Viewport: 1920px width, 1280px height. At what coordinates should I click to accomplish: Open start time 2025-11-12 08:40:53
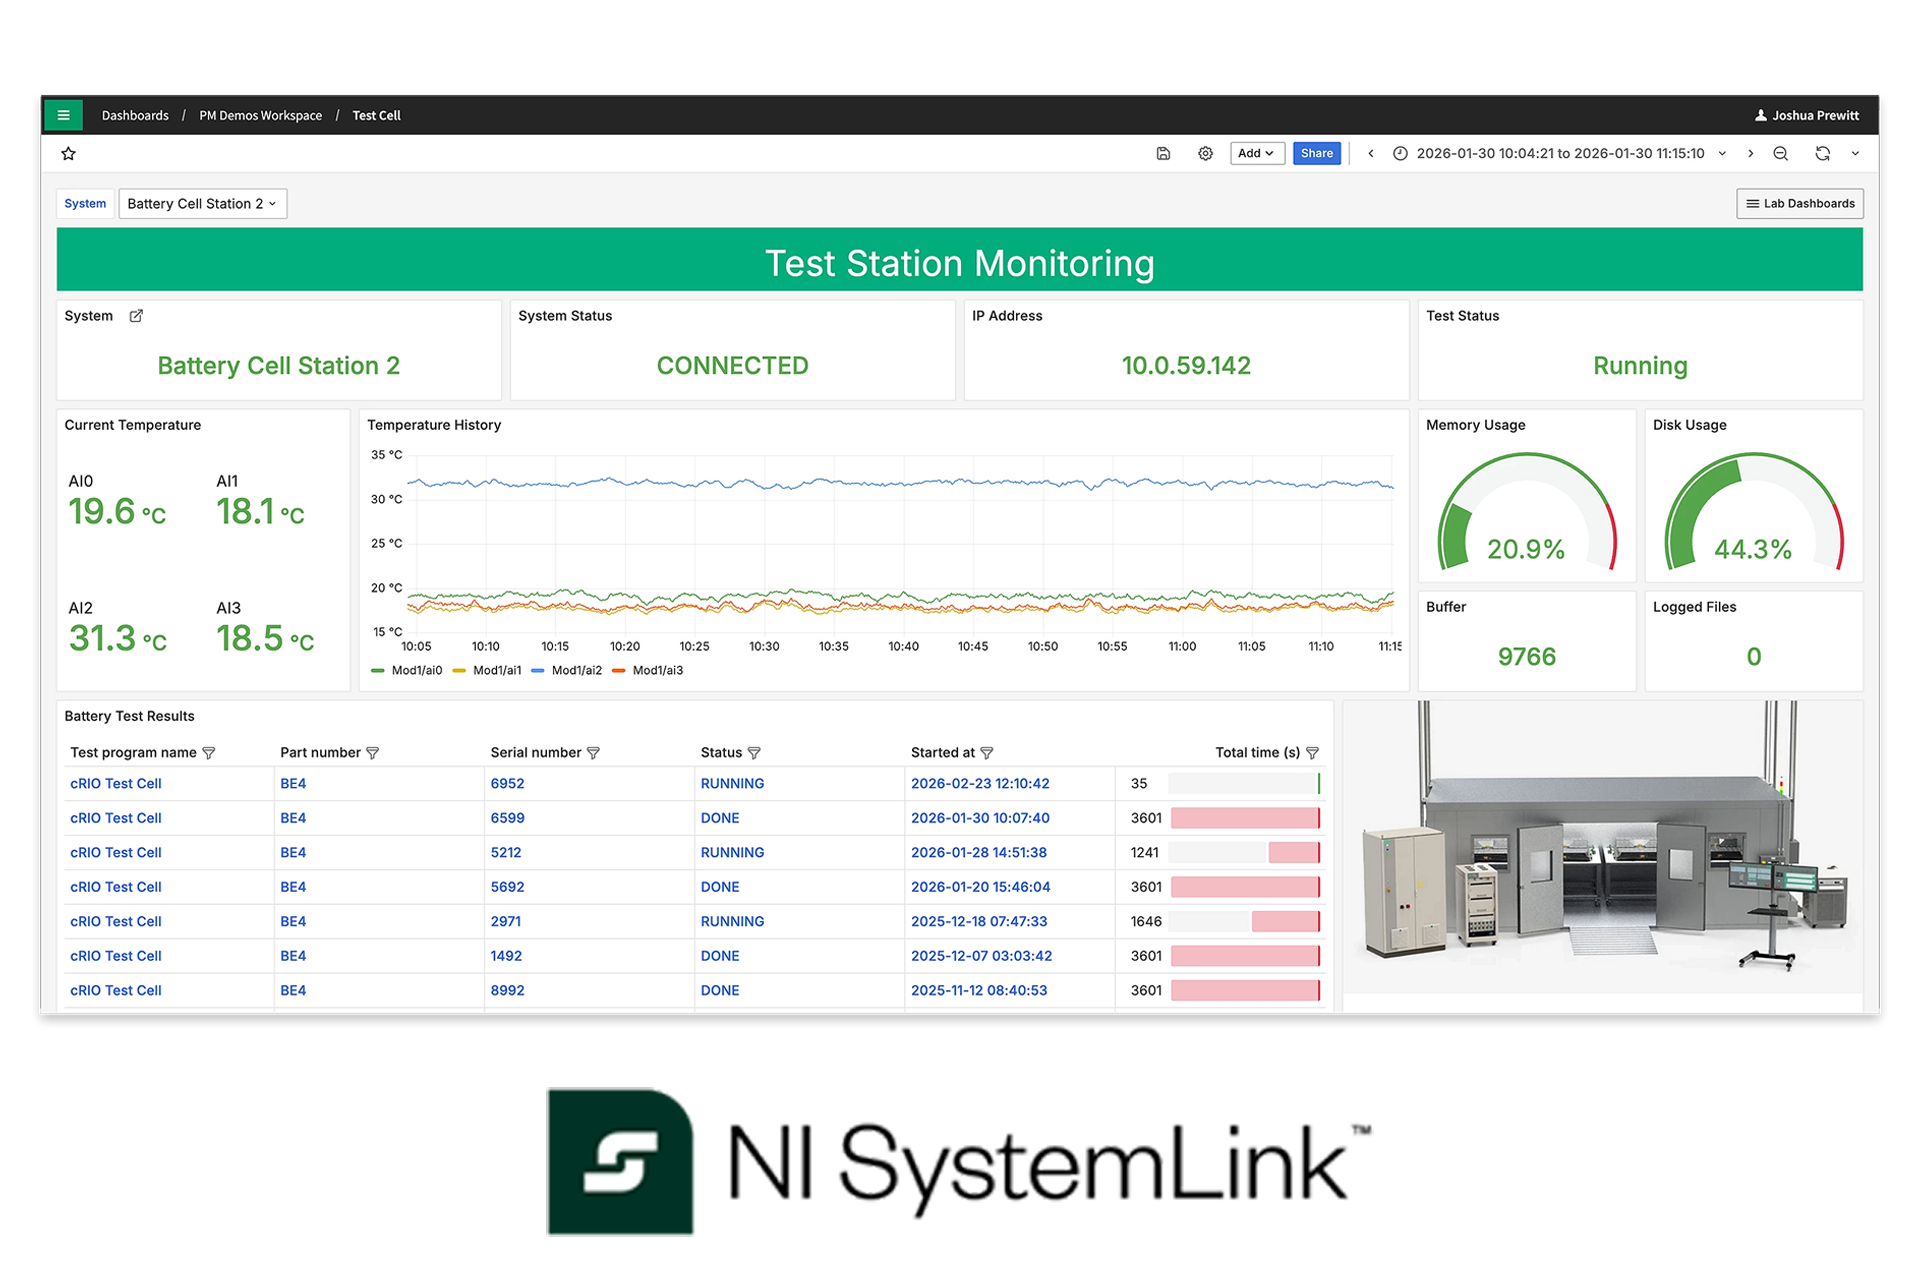(x=979, y=991)
